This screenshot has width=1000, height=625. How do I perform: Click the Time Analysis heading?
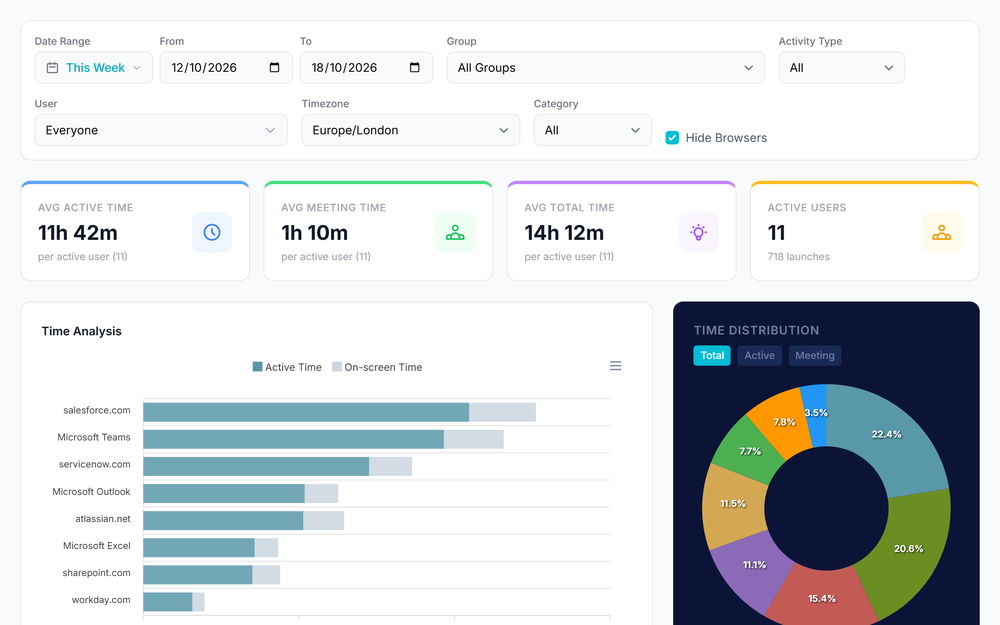point(82,331)
